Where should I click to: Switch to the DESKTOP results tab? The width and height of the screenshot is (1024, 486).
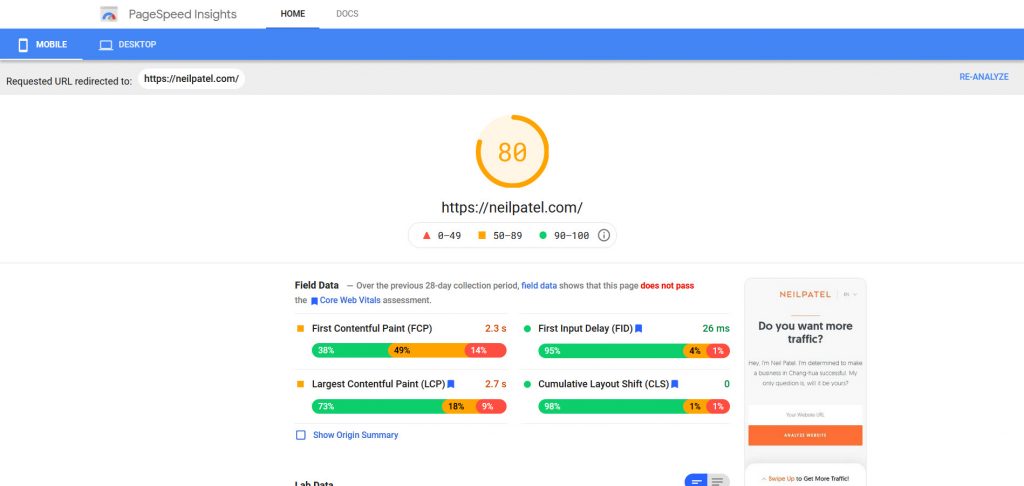tap(127, 44)
